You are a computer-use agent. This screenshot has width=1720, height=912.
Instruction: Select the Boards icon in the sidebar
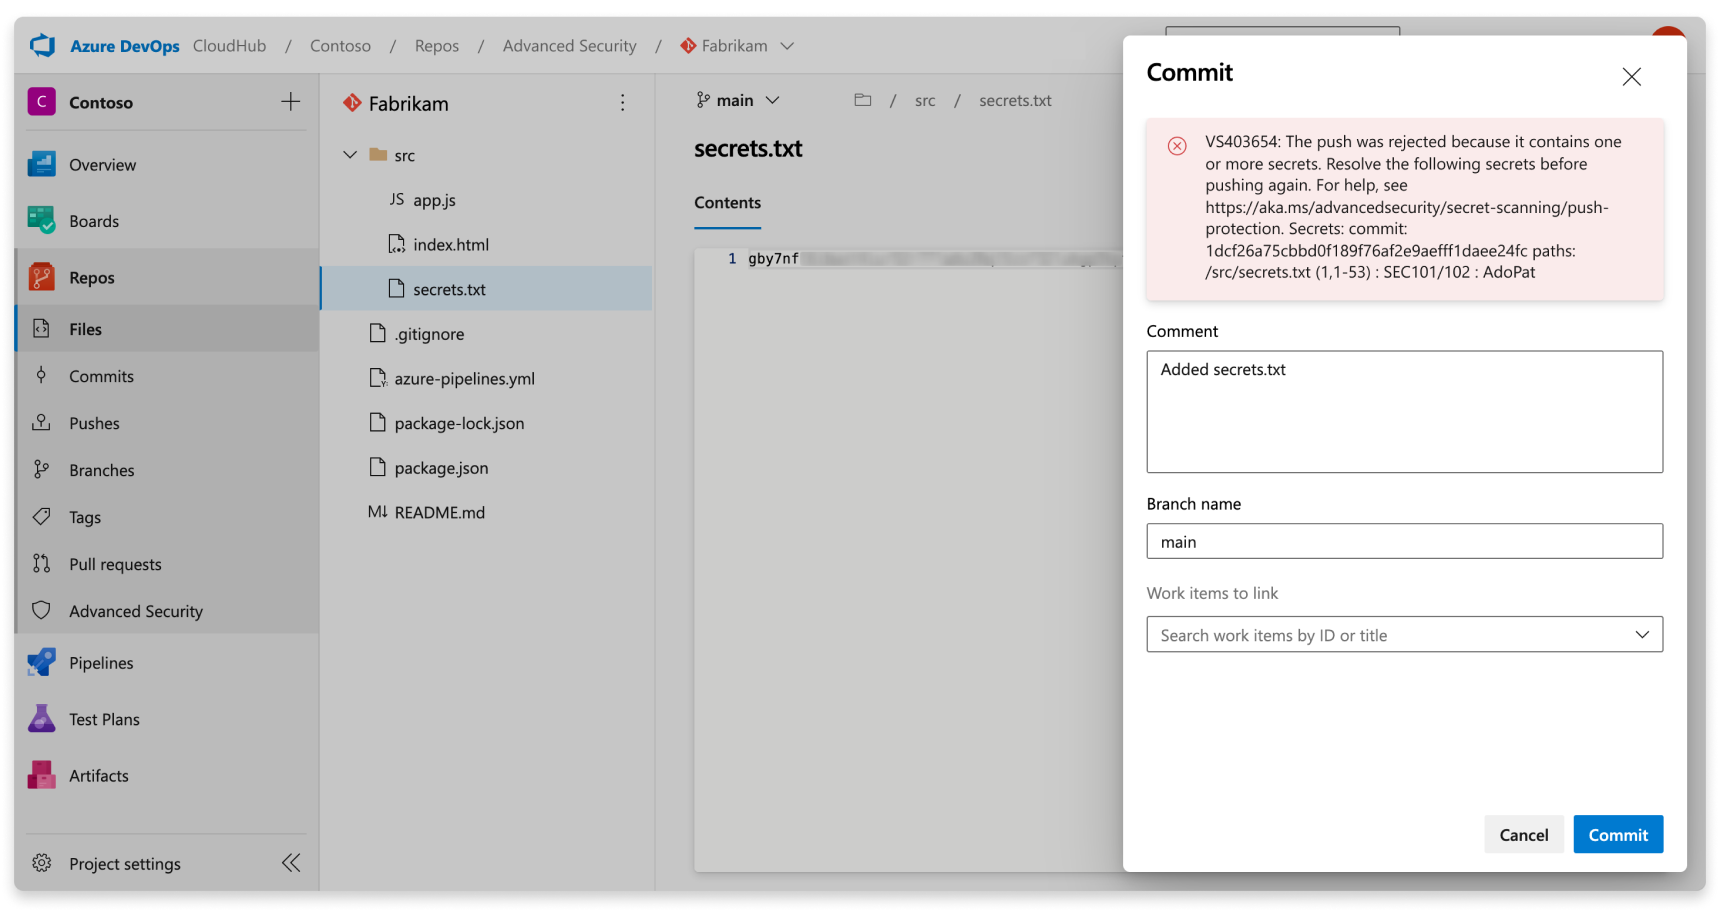(41, 221)
